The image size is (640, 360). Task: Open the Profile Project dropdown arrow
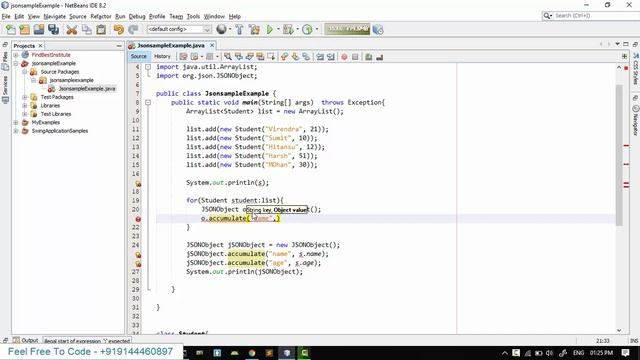point(317,29)
